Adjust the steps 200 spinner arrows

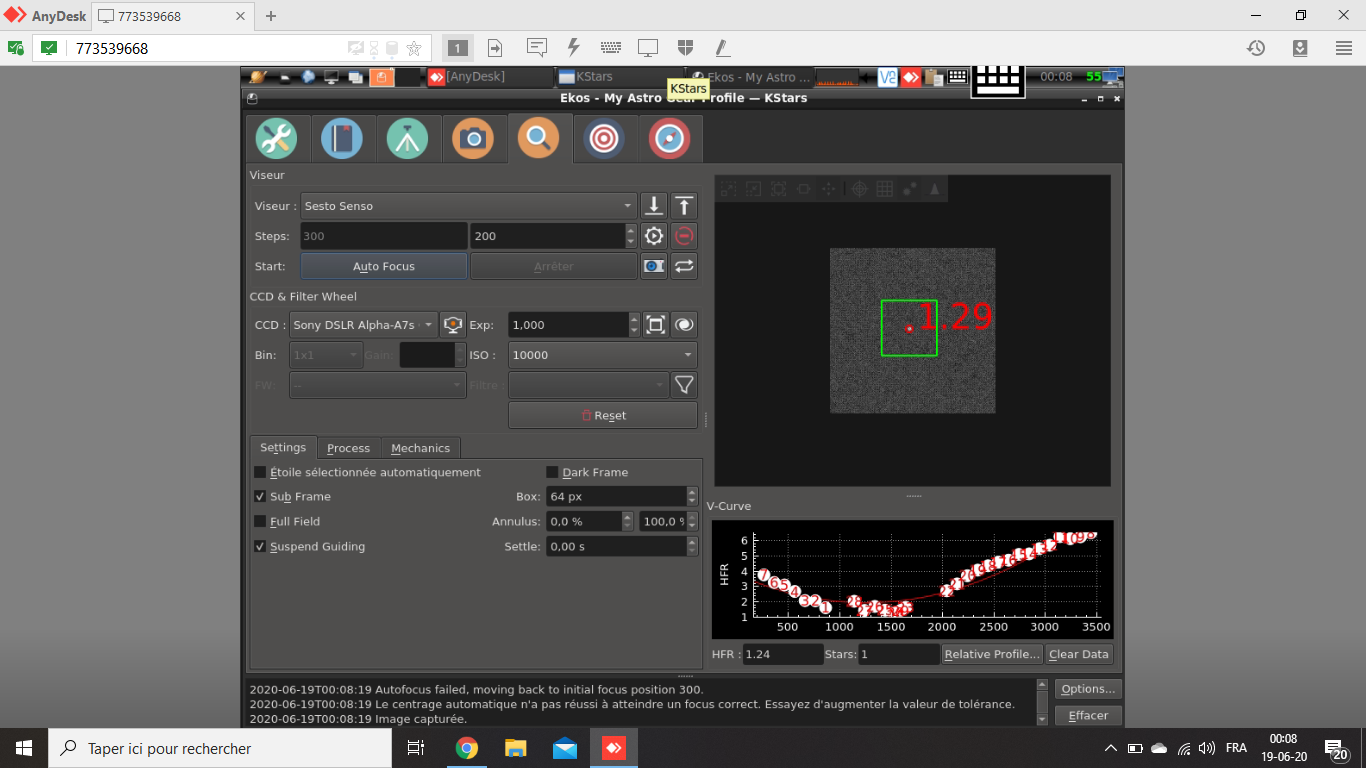[x=630, y=236]
